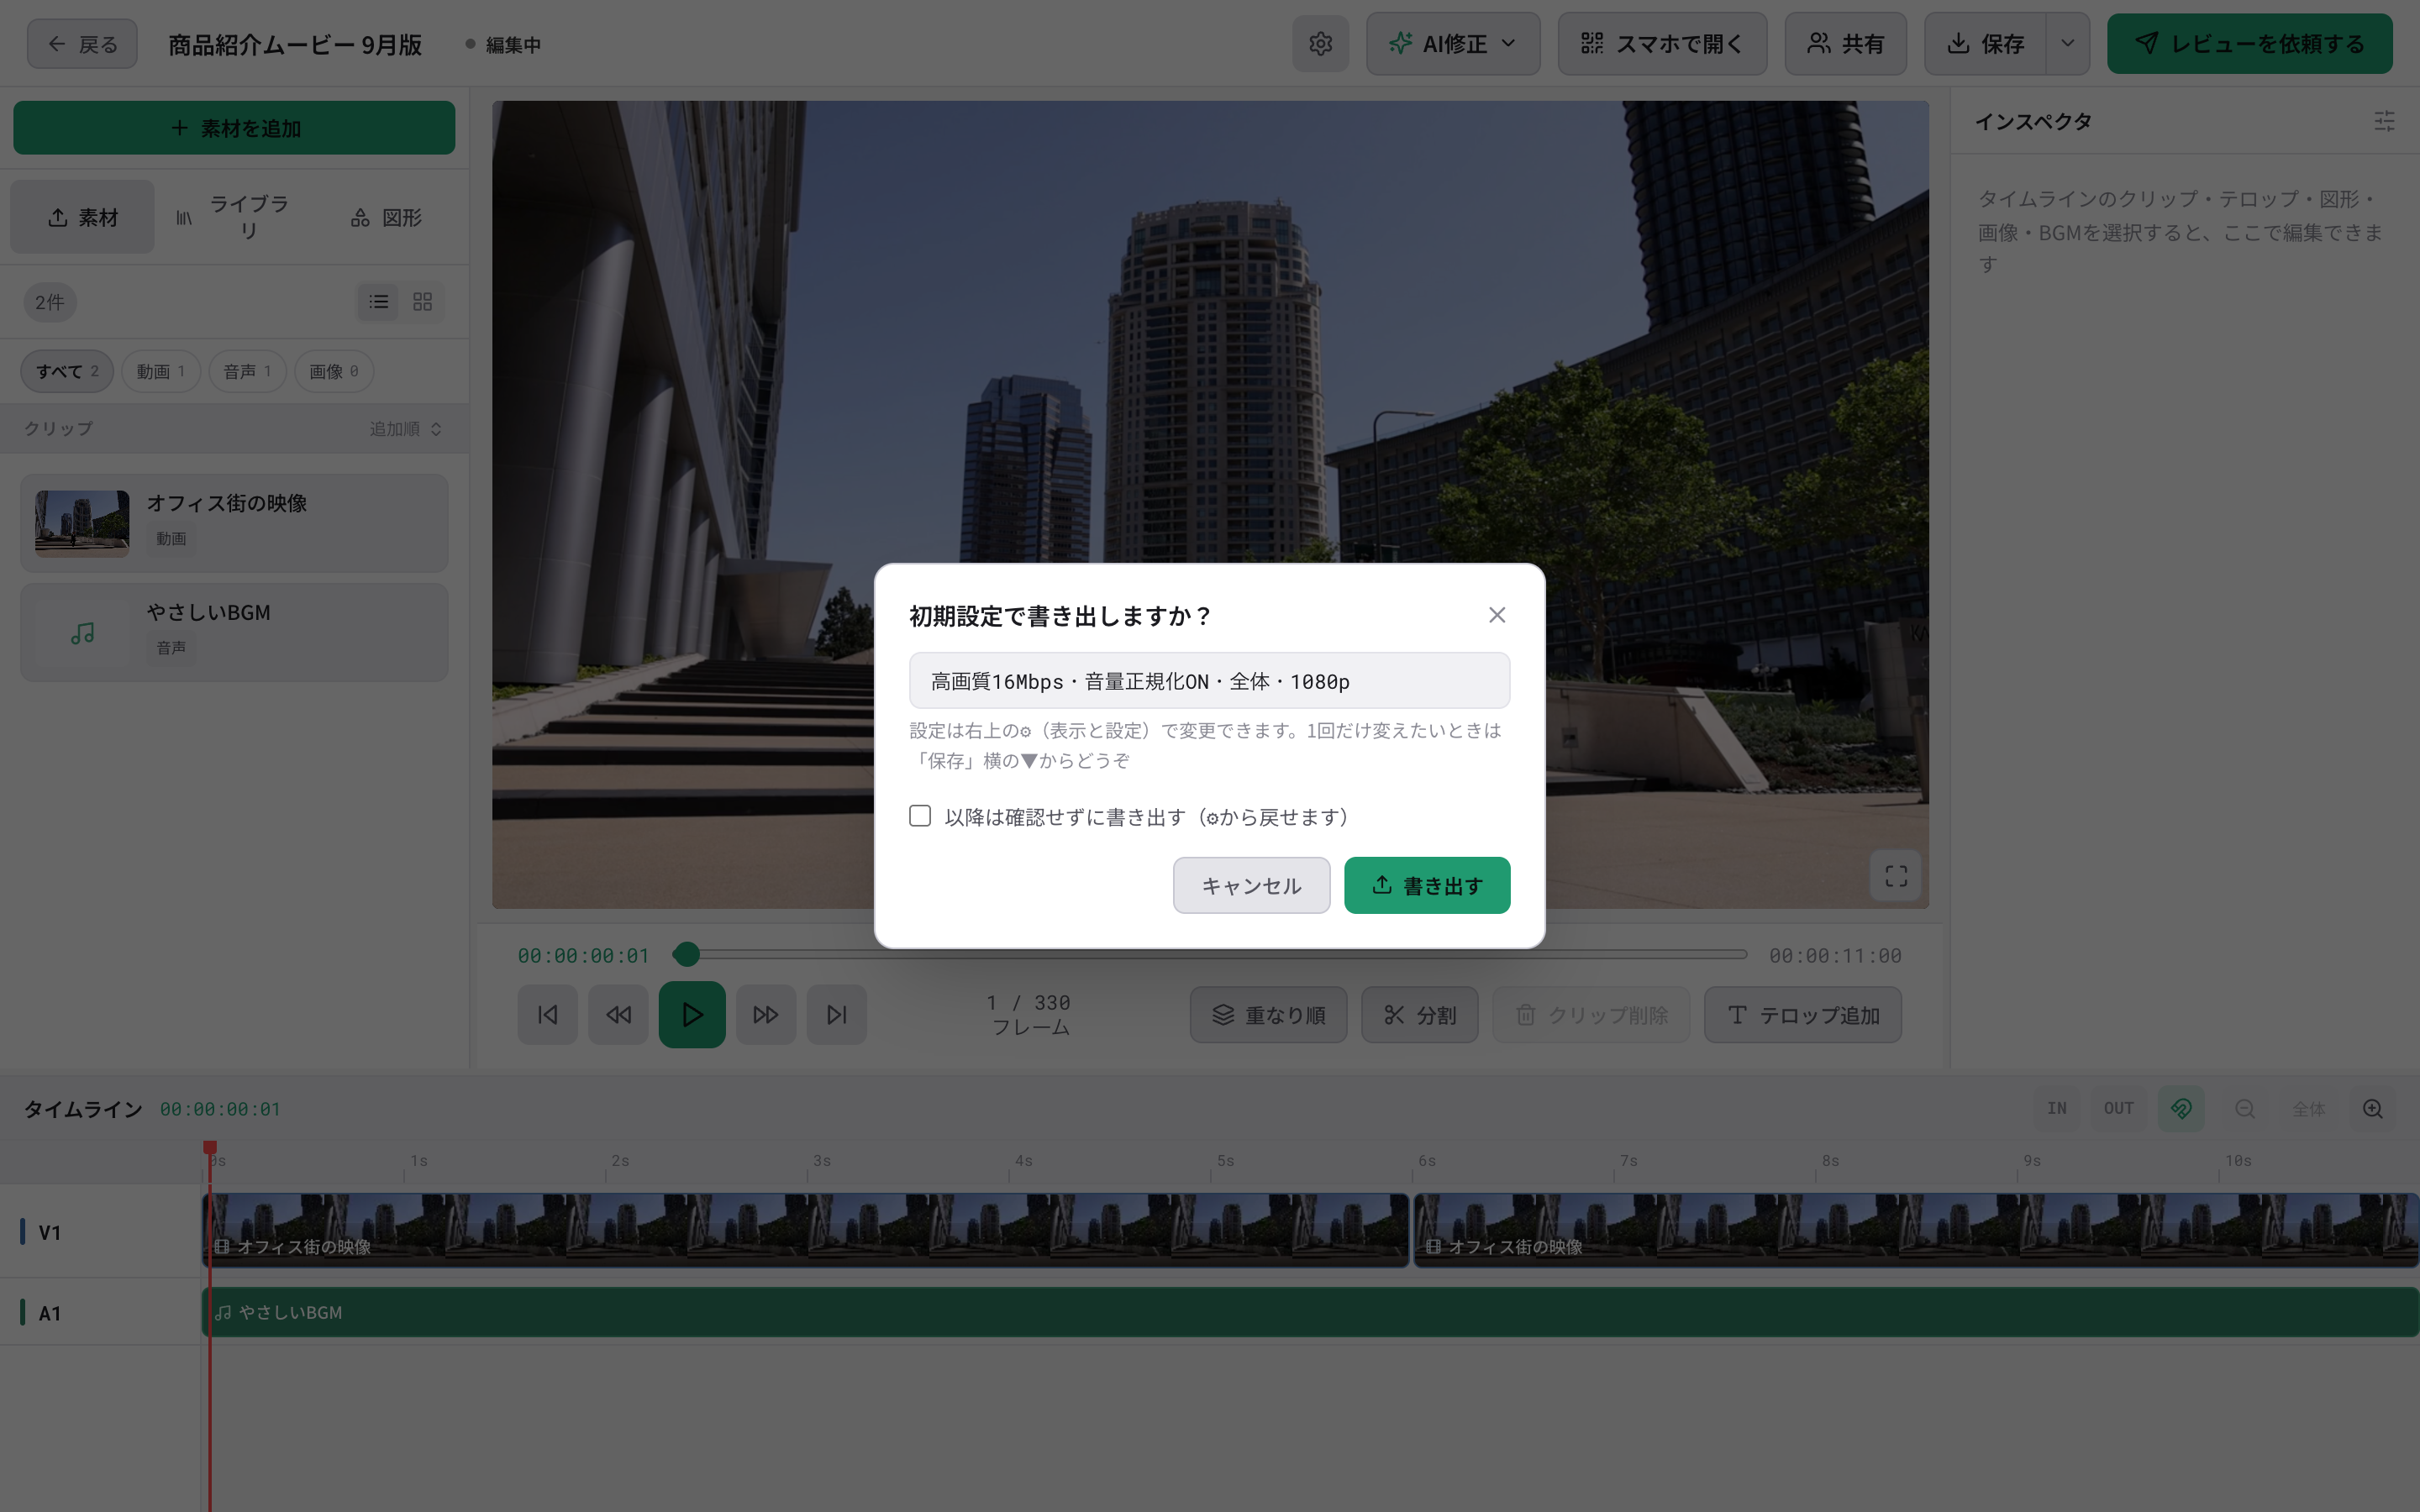Select second オフィス街の映像 clip on V1
This screenshot has height=1512, width=2420.
[1915, 1230]
